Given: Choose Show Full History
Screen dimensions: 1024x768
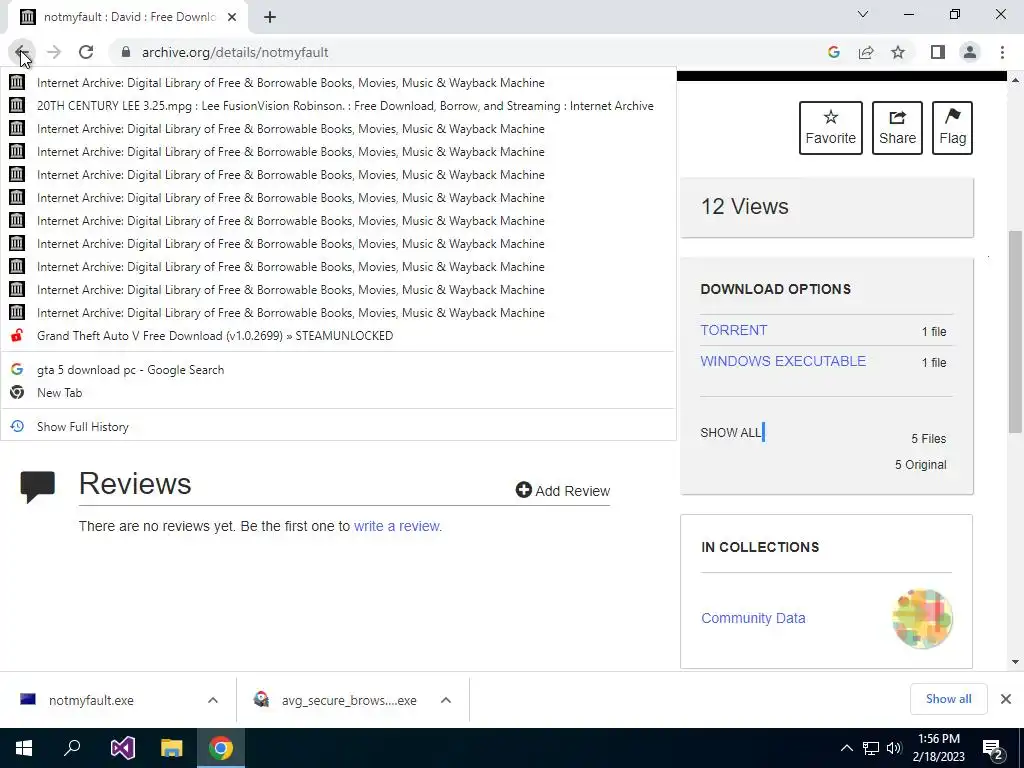Looking at the screenshot, I should tap(338, 426).
